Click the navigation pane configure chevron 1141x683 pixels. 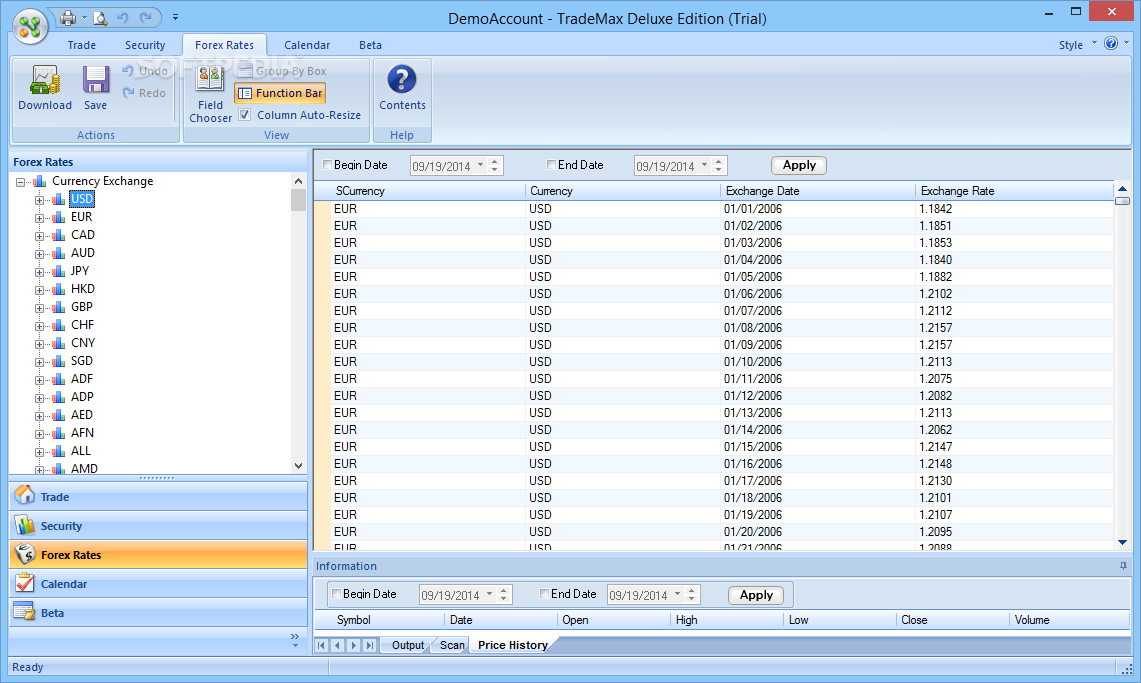pos(295,640)
